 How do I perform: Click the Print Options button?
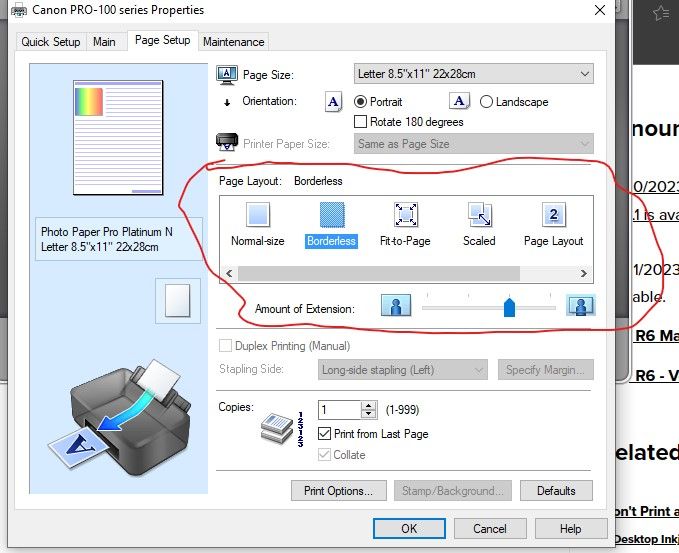(339, 491)
